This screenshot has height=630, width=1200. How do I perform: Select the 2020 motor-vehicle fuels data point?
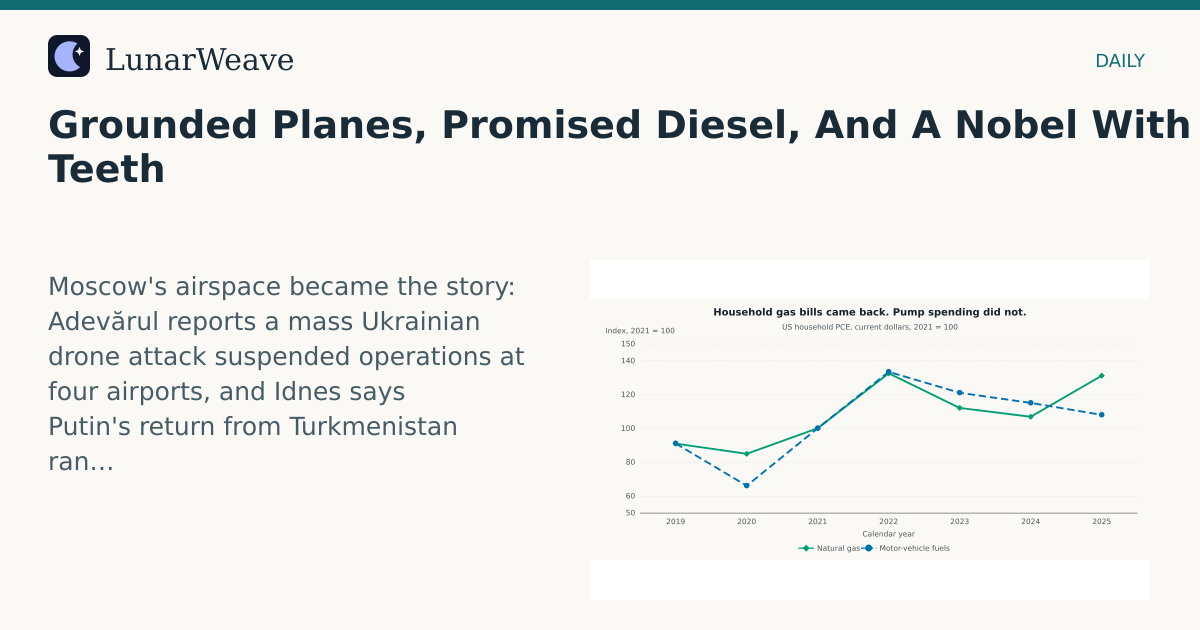[746, 485]
